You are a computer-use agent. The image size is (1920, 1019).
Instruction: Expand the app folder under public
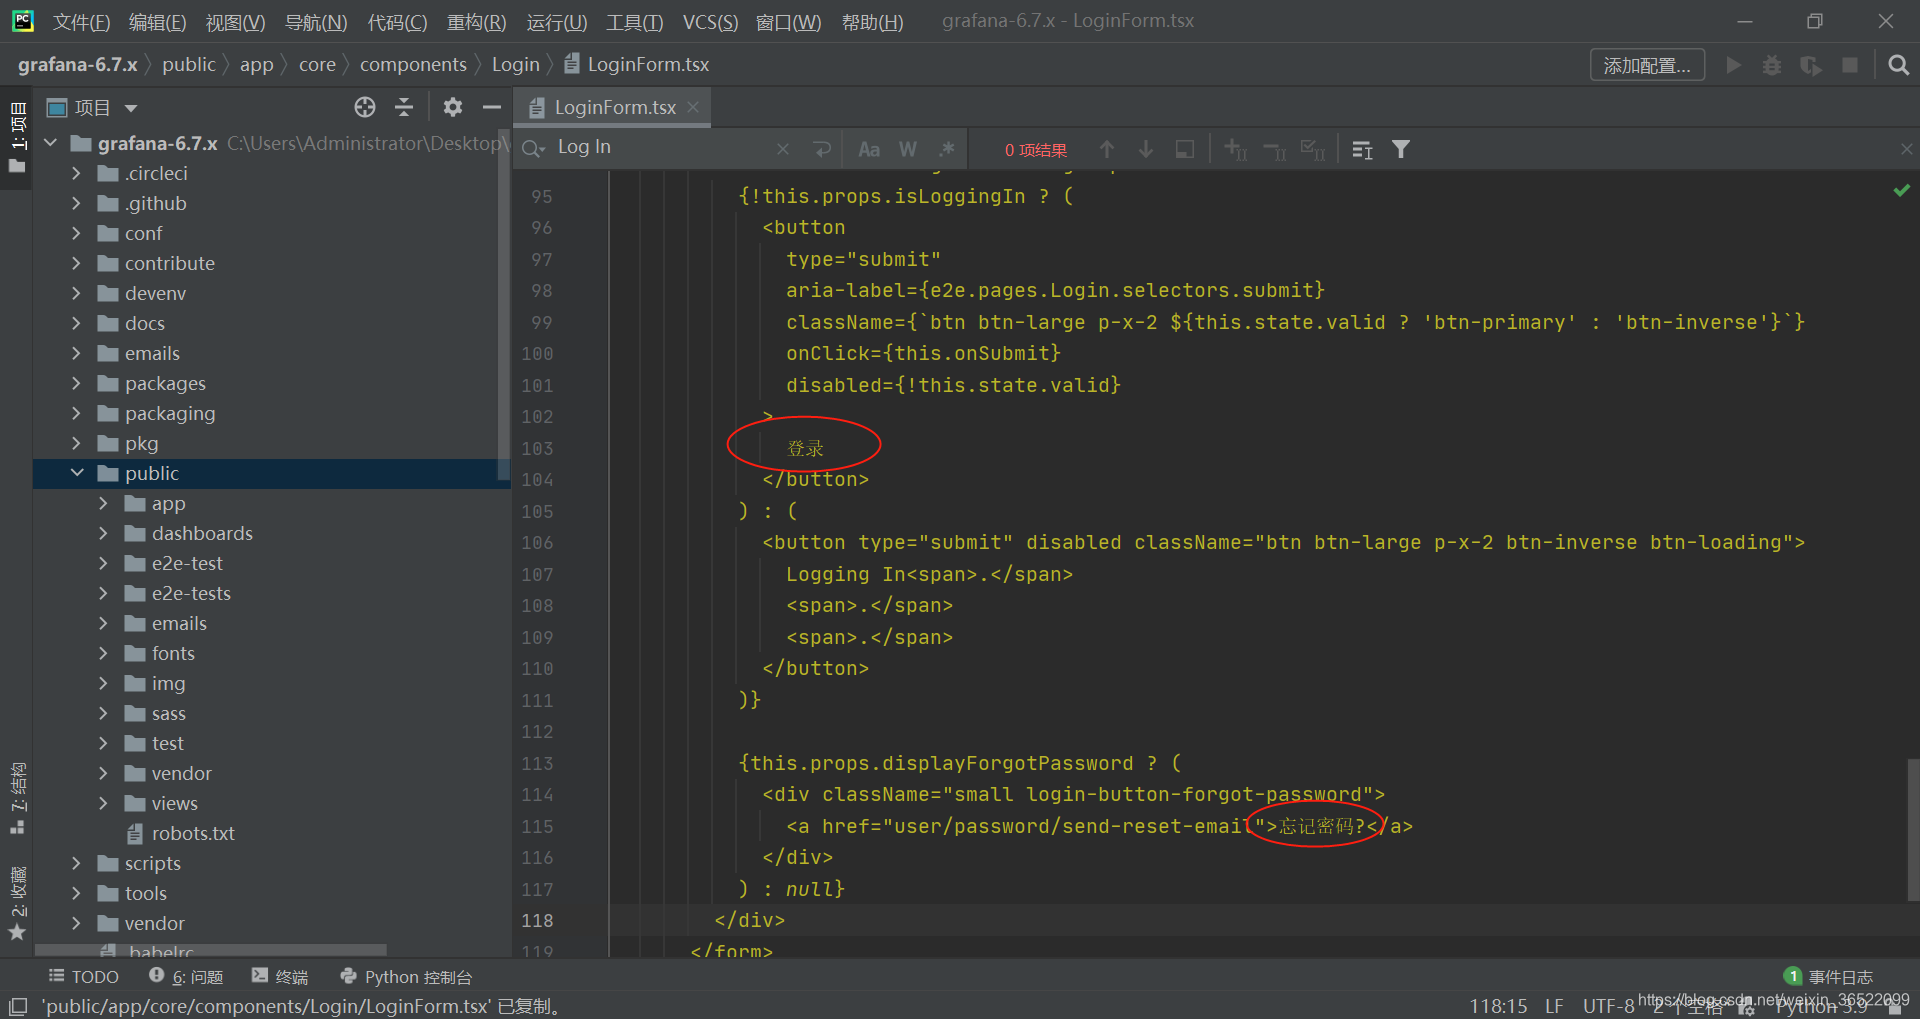[x=103, y=503]
